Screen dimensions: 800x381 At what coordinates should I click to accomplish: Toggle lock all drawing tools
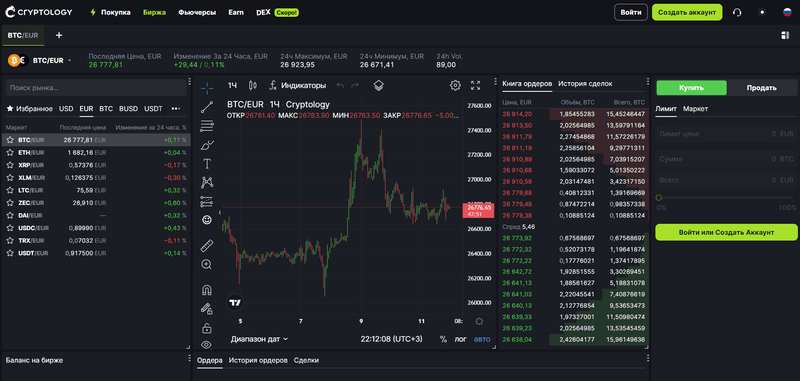point(207,327)
